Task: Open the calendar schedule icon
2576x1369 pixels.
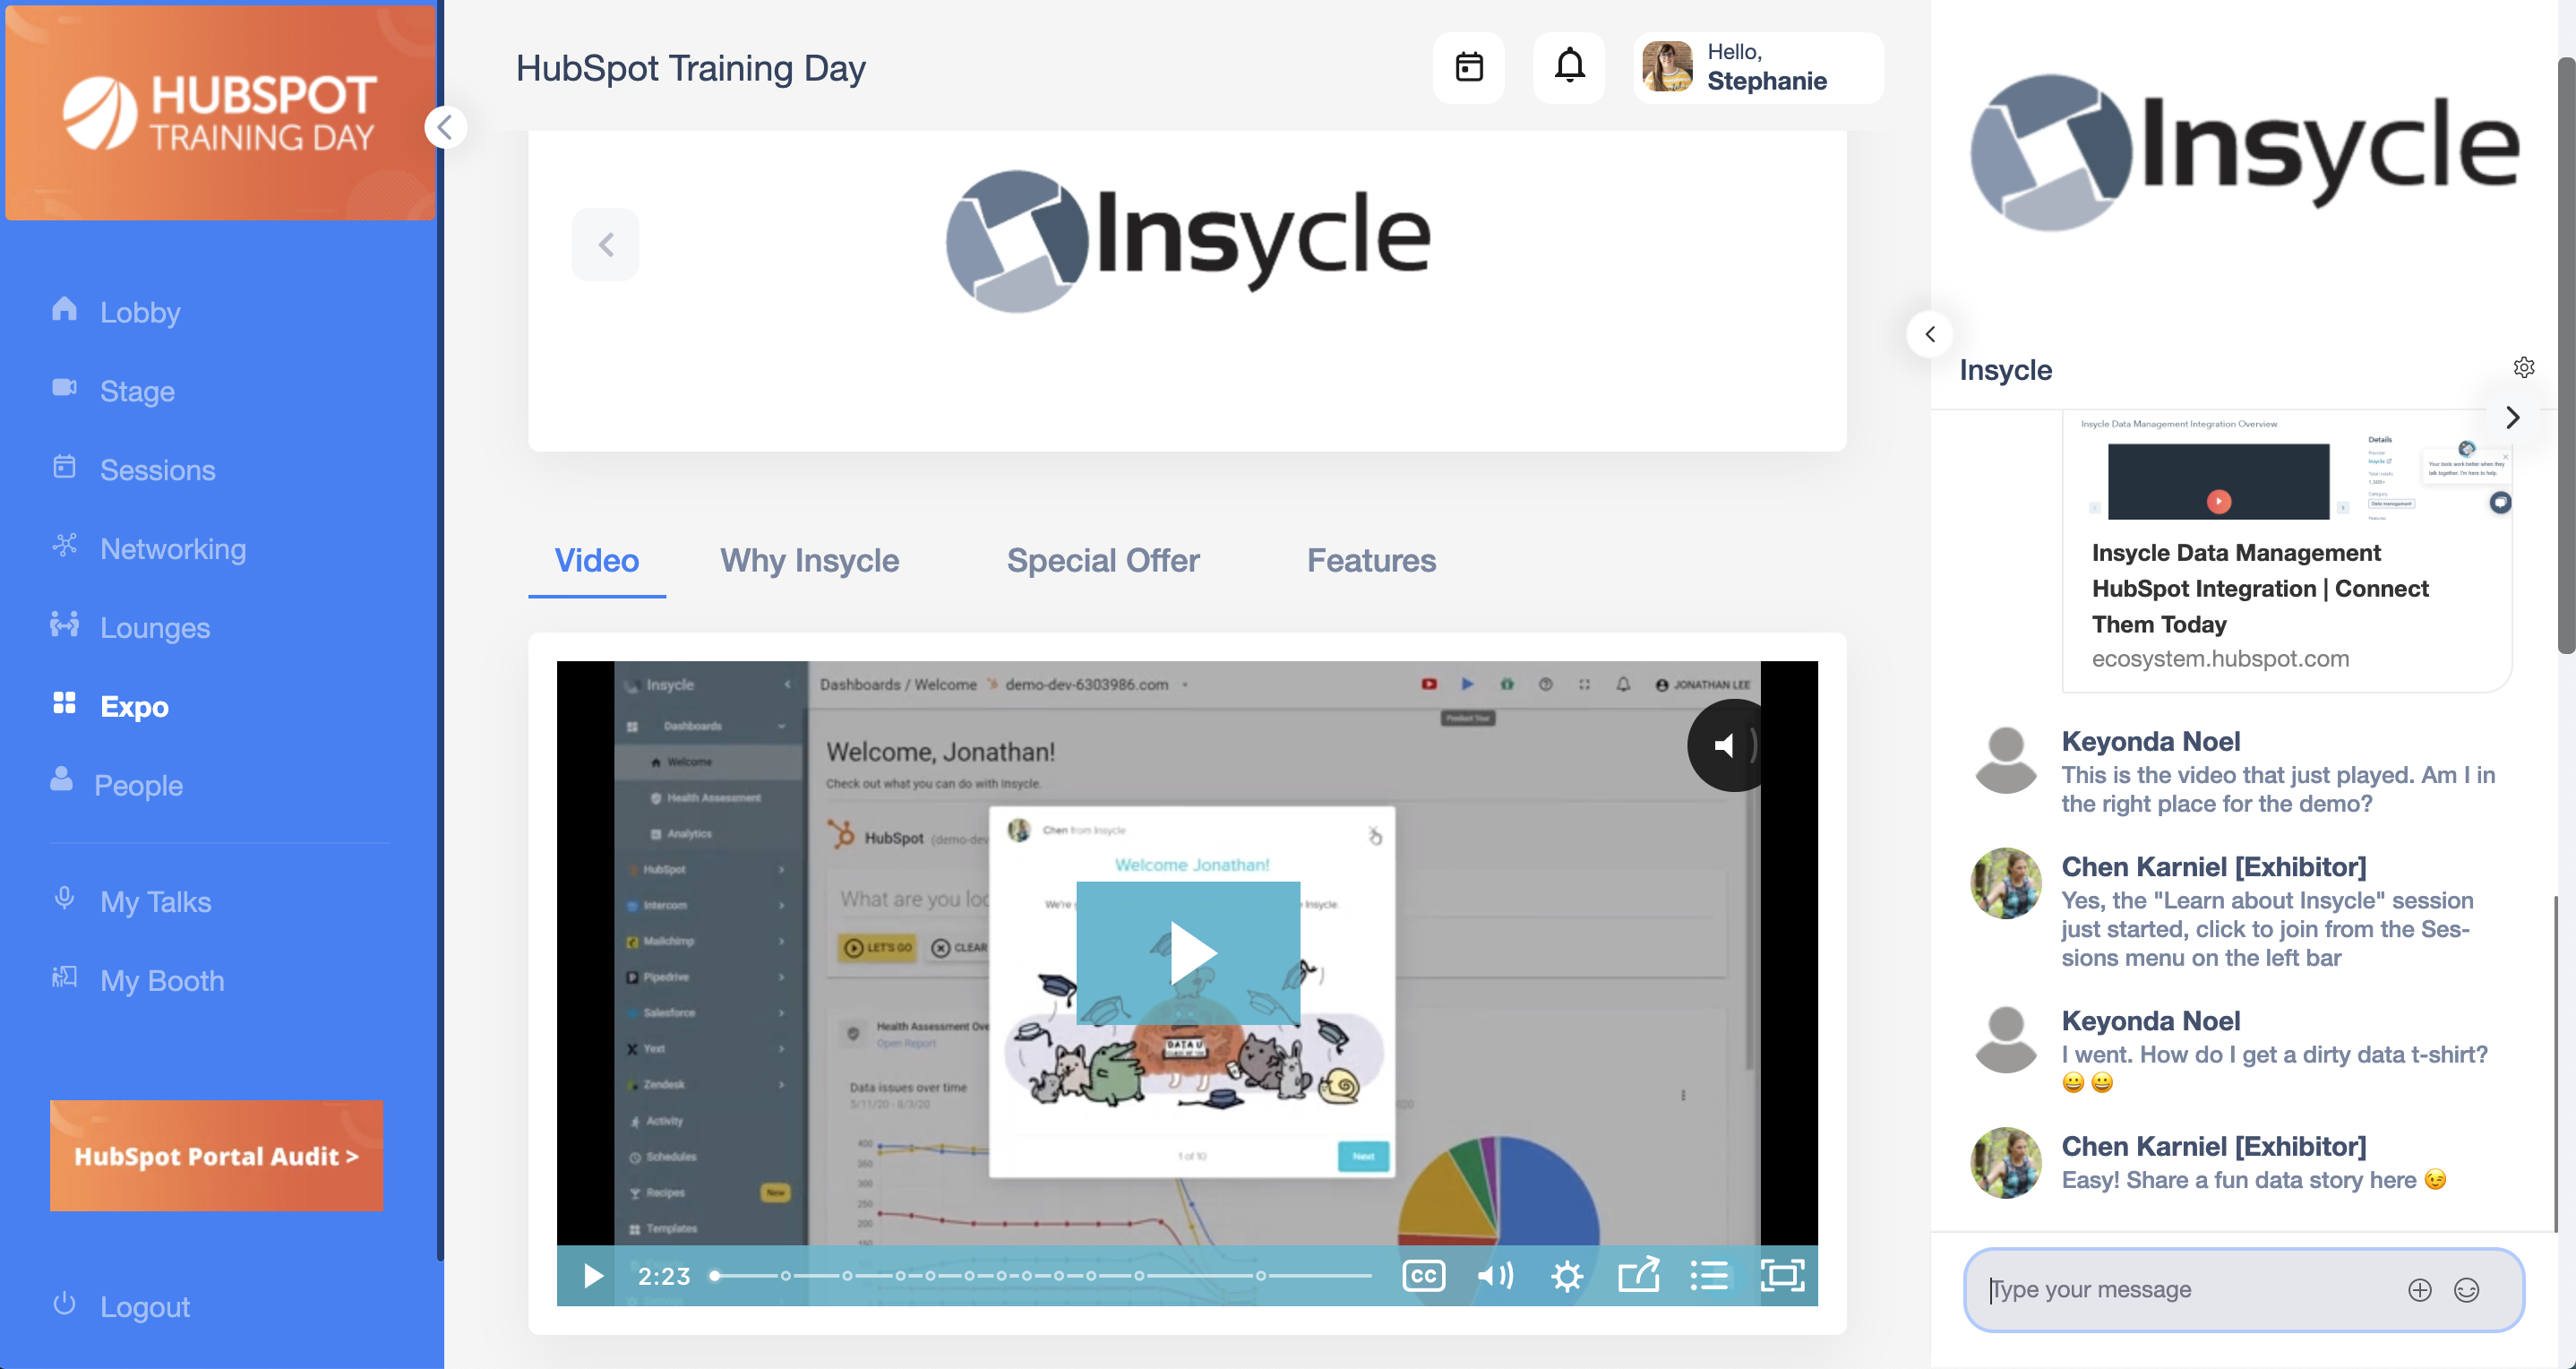Action: point(1469,67)
